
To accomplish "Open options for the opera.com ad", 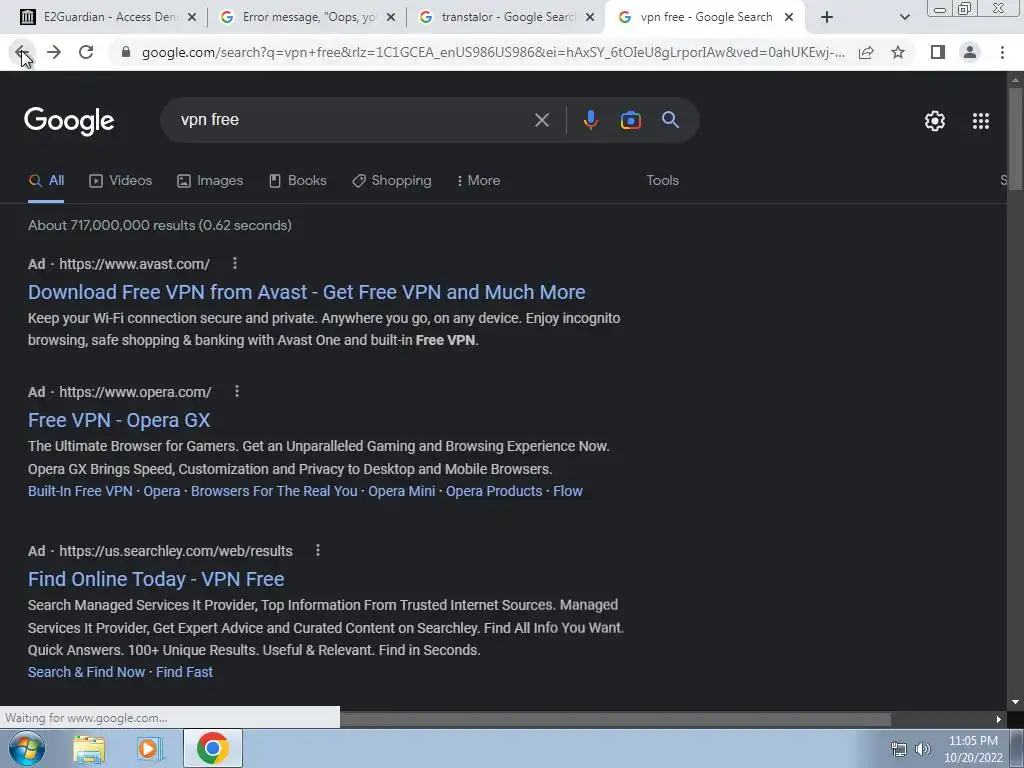I will tap(237, 391).
